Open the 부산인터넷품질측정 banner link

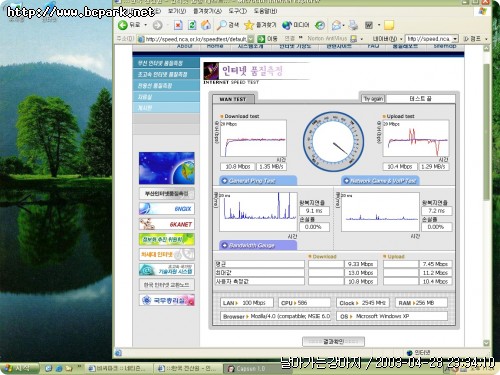tap(167, 194)
